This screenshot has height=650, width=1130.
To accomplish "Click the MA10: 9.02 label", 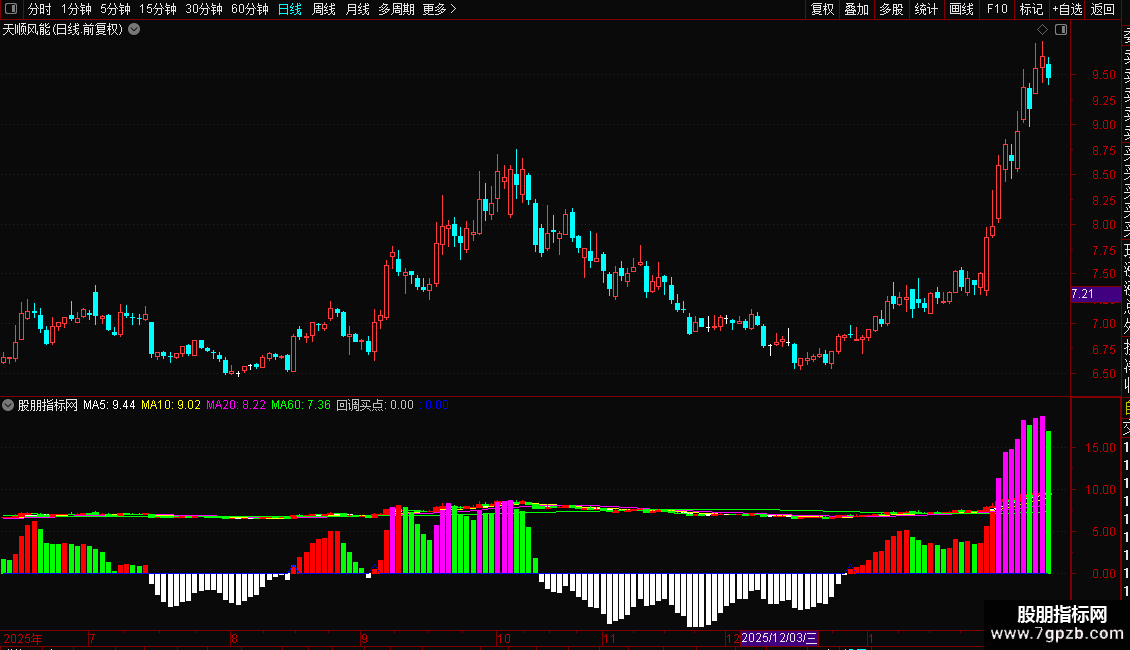I will click(x=171, y=405).
